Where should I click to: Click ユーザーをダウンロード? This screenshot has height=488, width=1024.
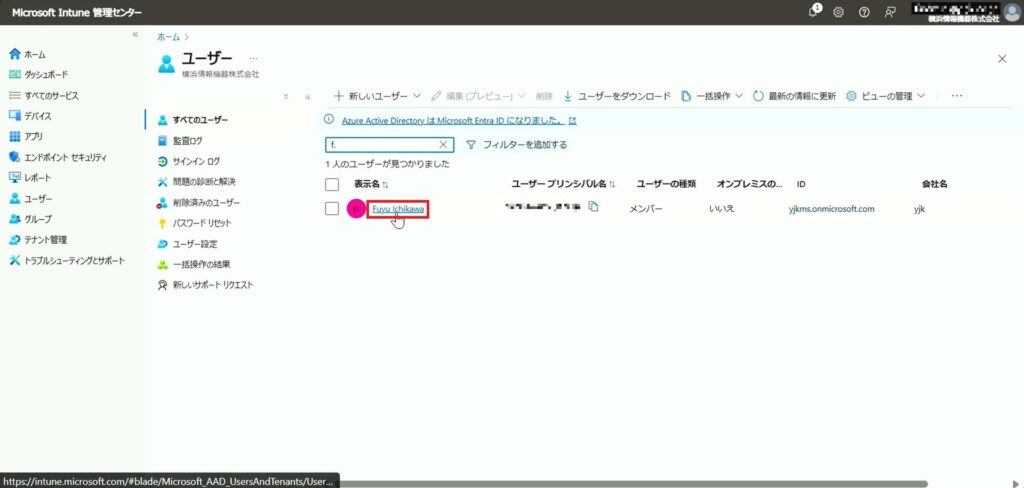[616, 96]
